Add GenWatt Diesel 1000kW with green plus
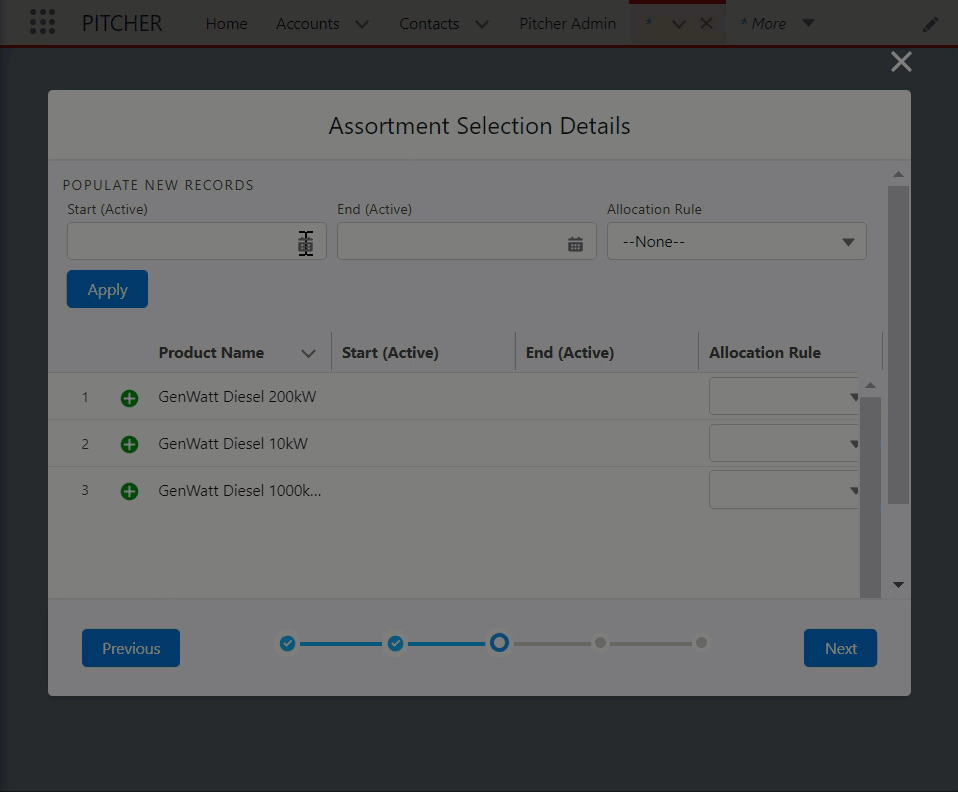The width and height of the screenshot is (958, 792). pyautogui.click(x=129, y=491)
